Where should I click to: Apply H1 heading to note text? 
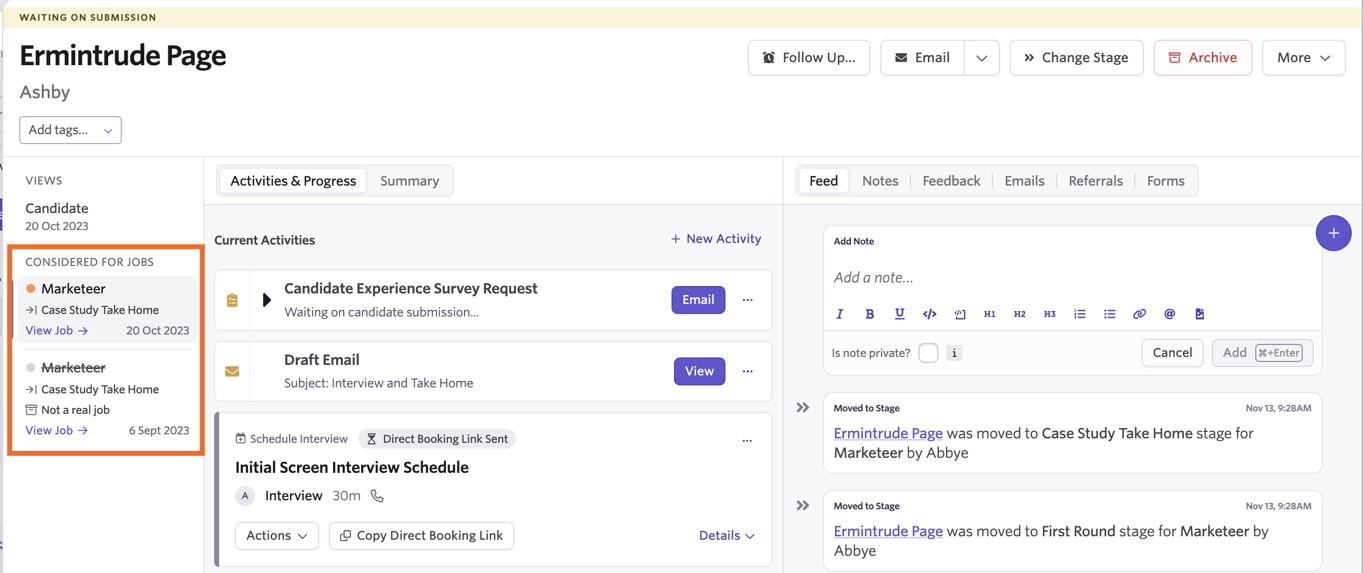click(x=989, y=314)
